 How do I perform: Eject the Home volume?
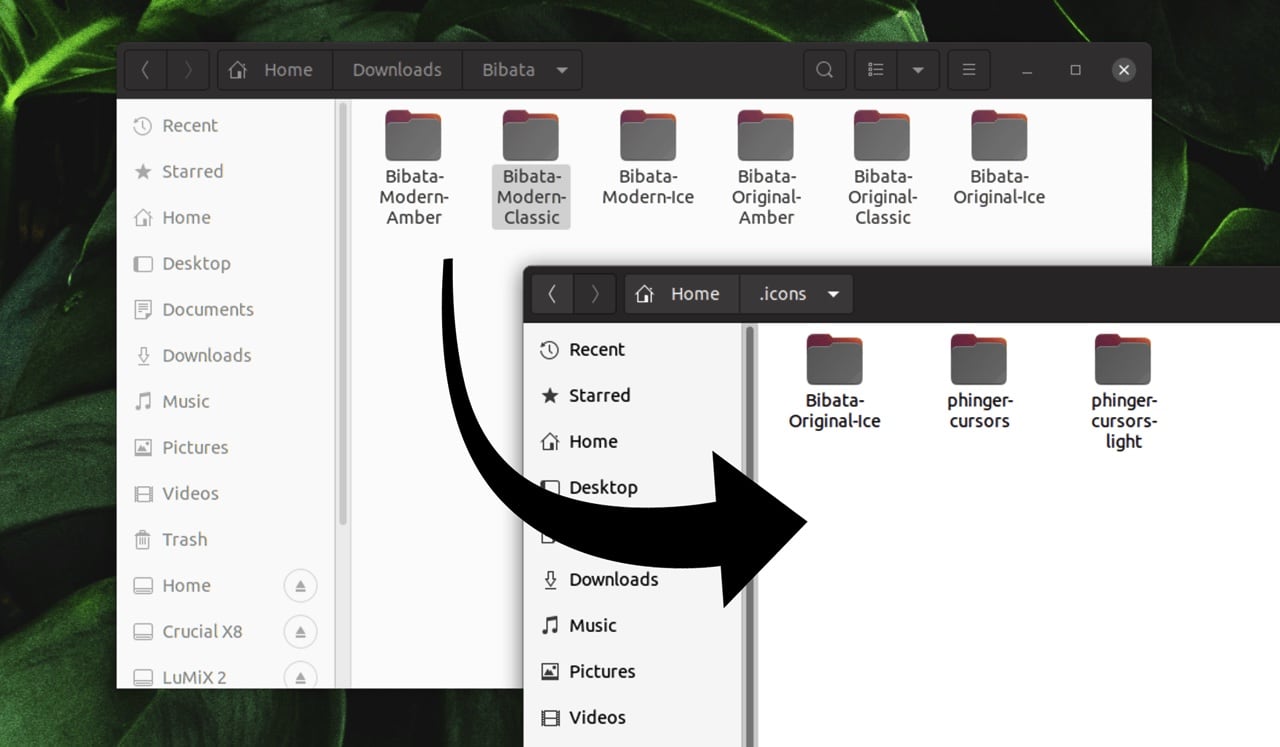coord(300,586)
